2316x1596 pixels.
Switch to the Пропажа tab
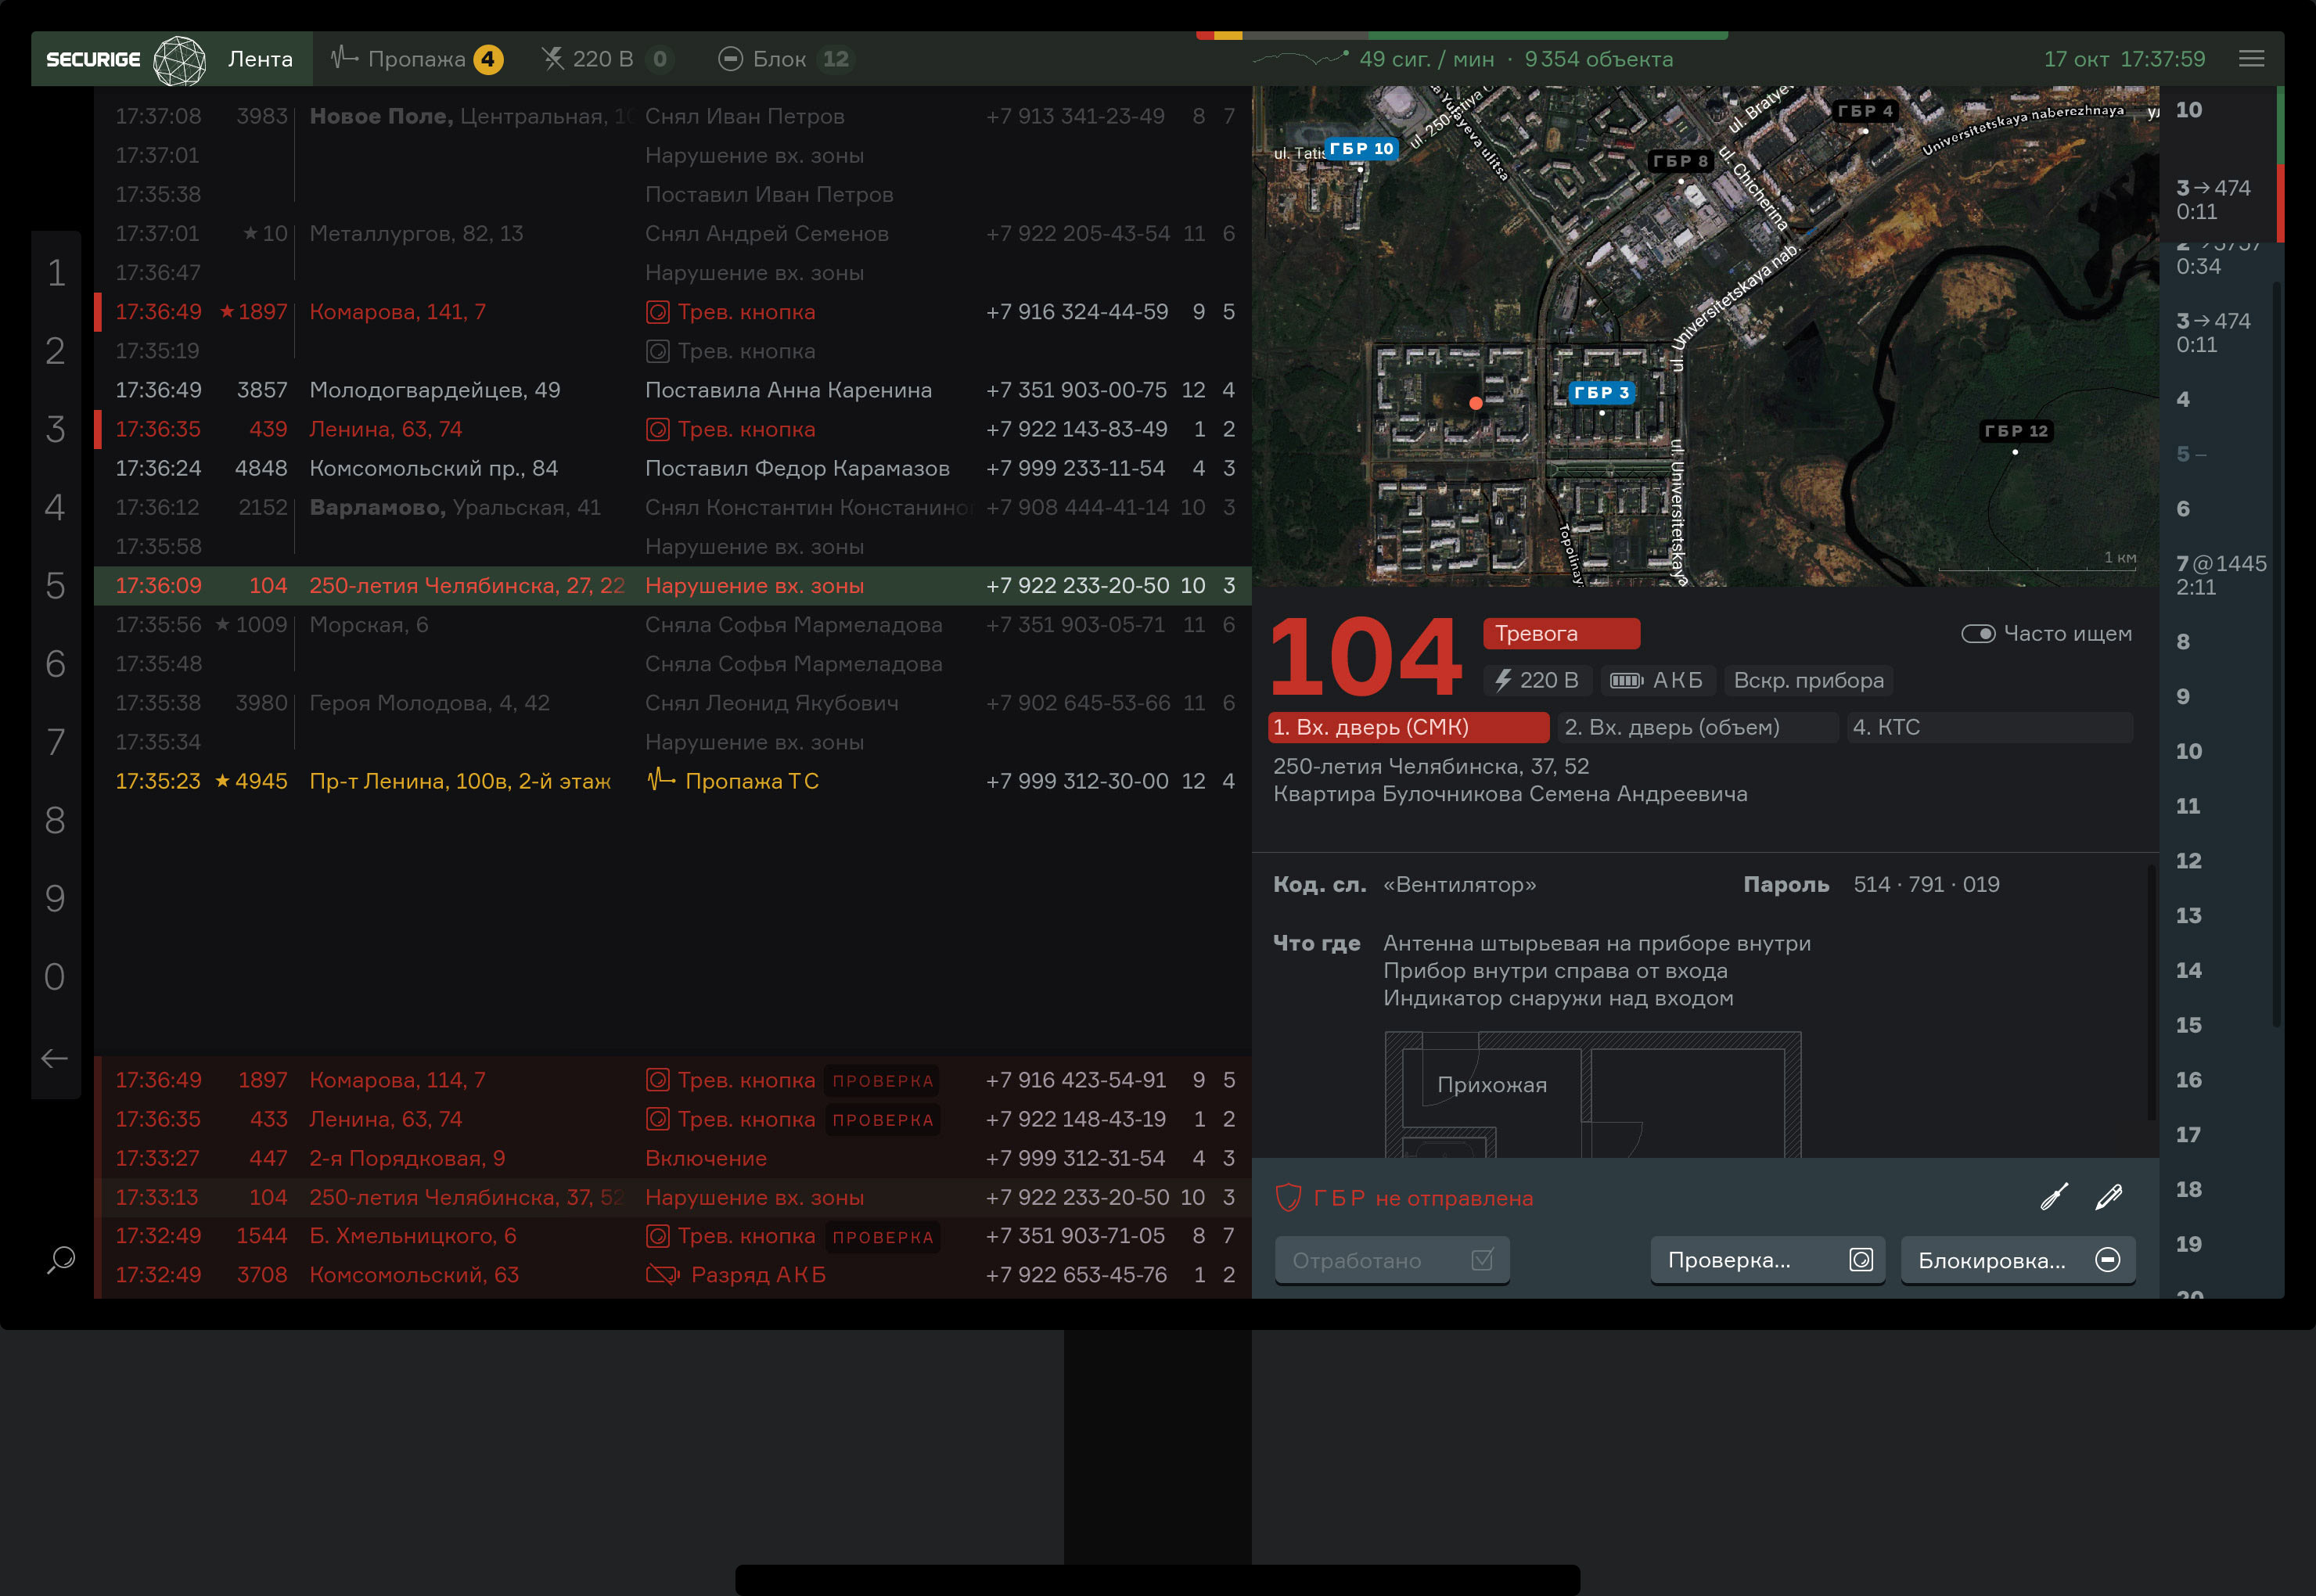(417, 59)
